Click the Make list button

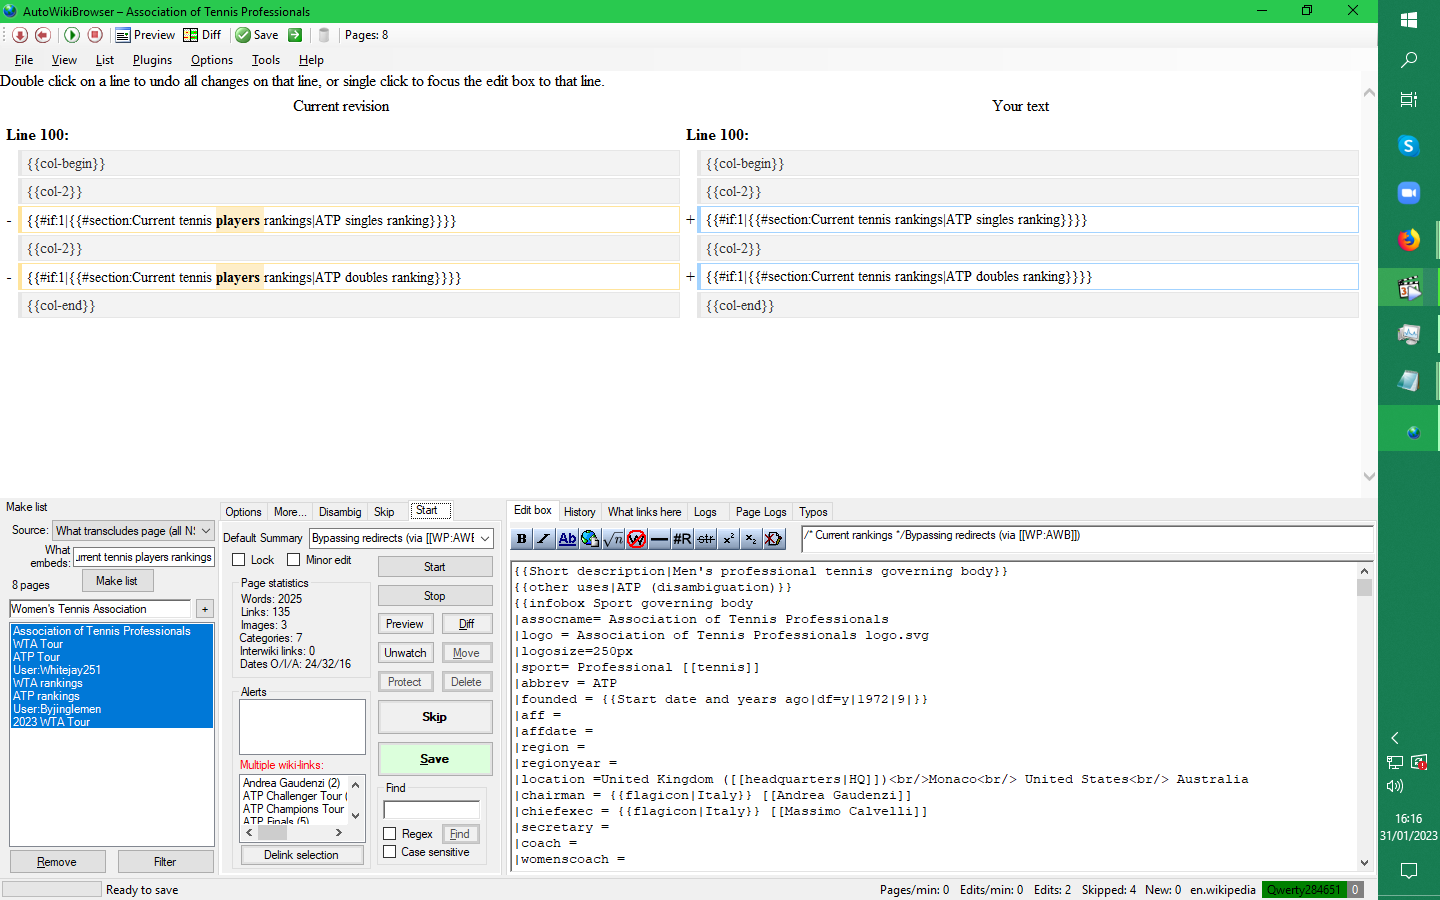(117, 581)
